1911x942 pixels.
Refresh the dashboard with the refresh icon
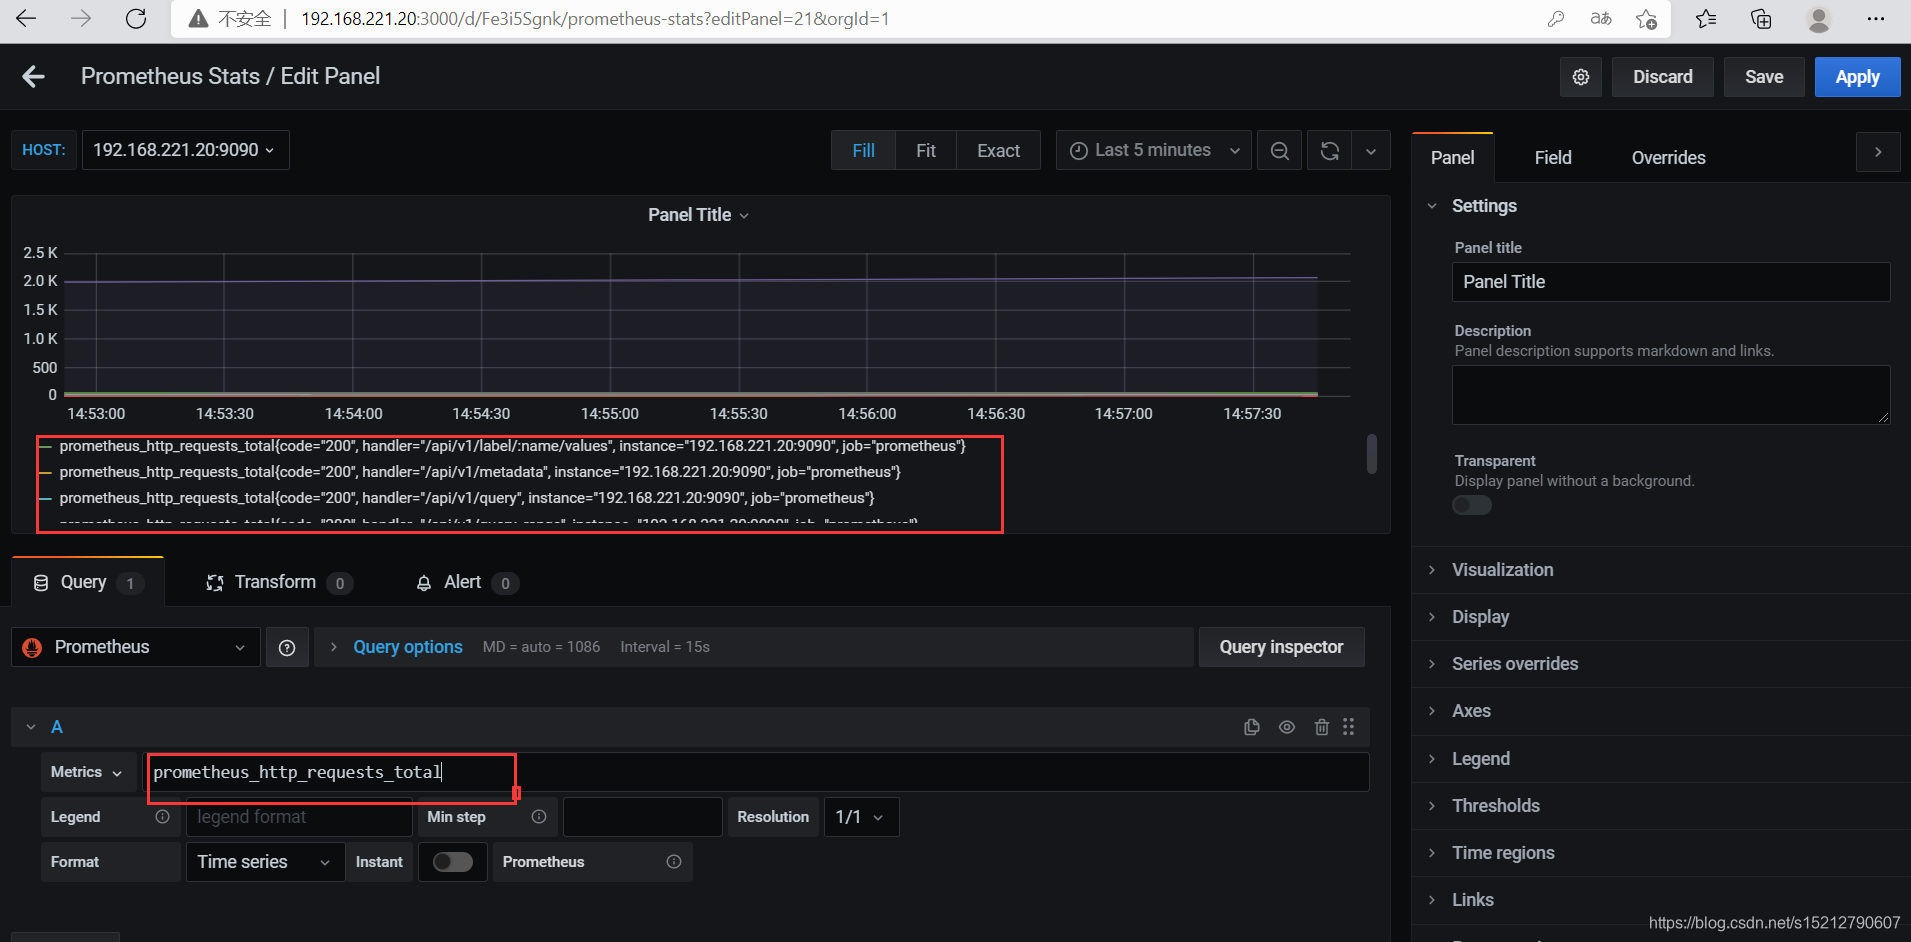[1330, 151]
